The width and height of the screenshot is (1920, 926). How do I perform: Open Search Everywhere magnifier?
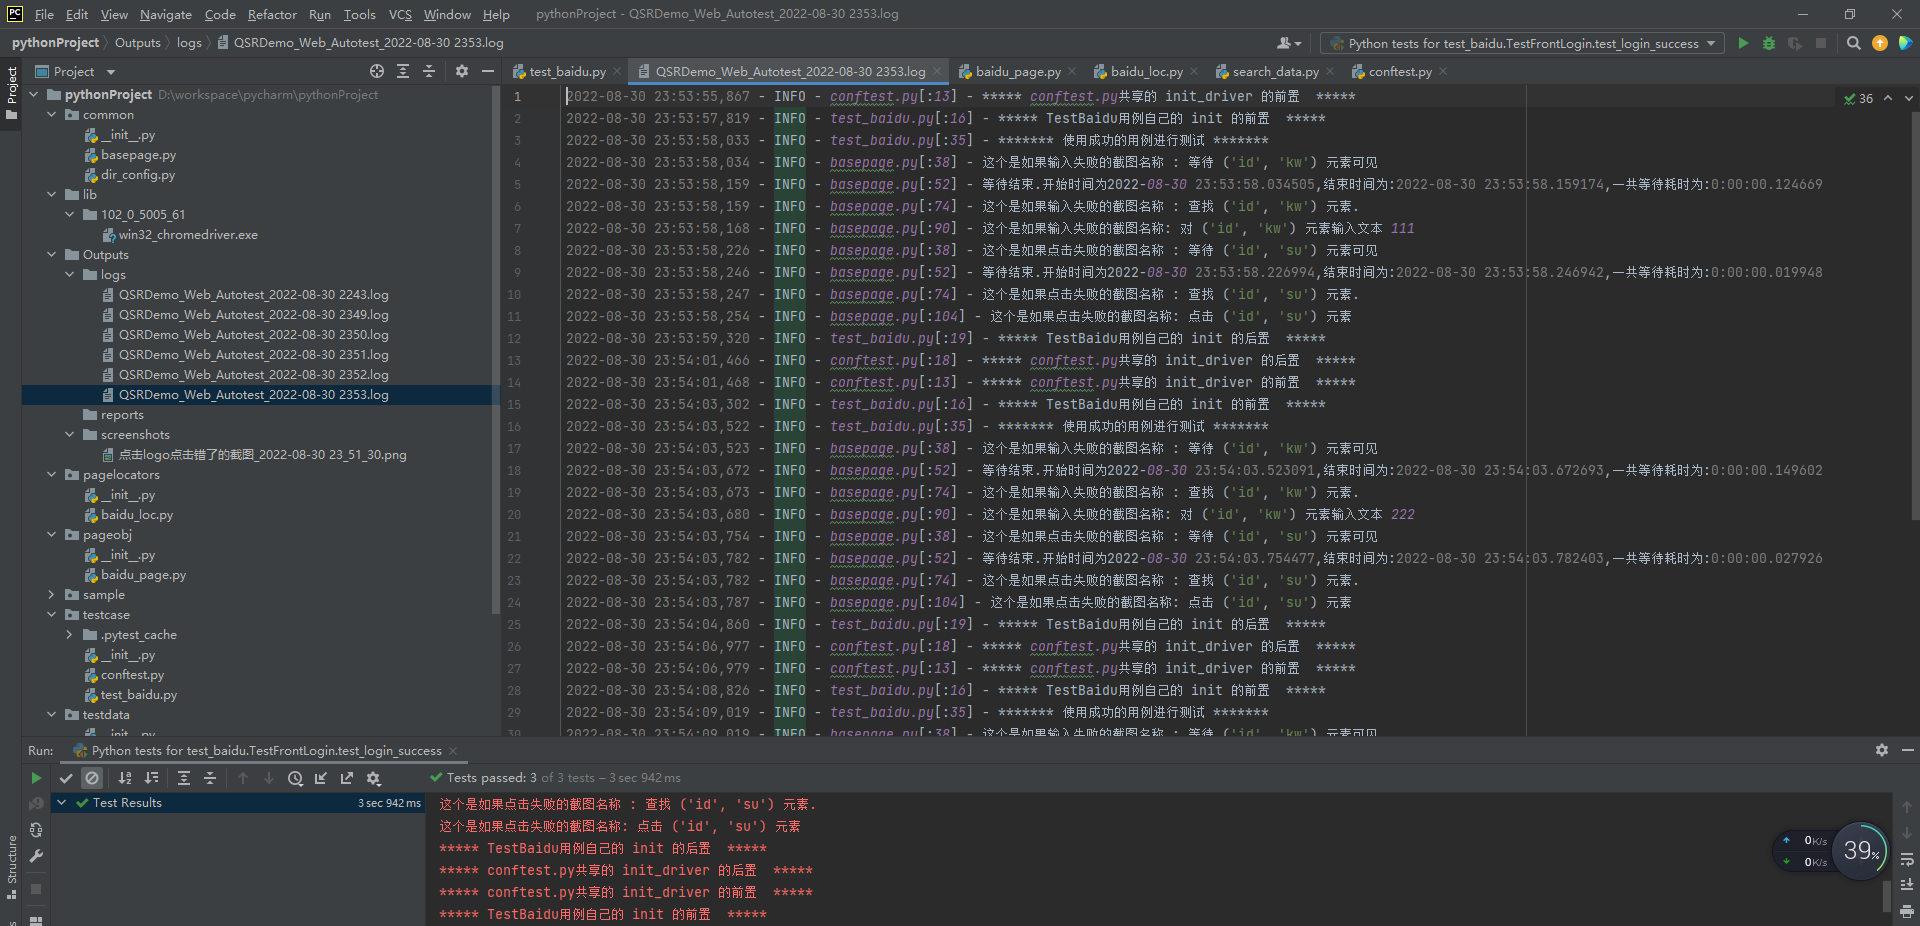(1853, 43)
